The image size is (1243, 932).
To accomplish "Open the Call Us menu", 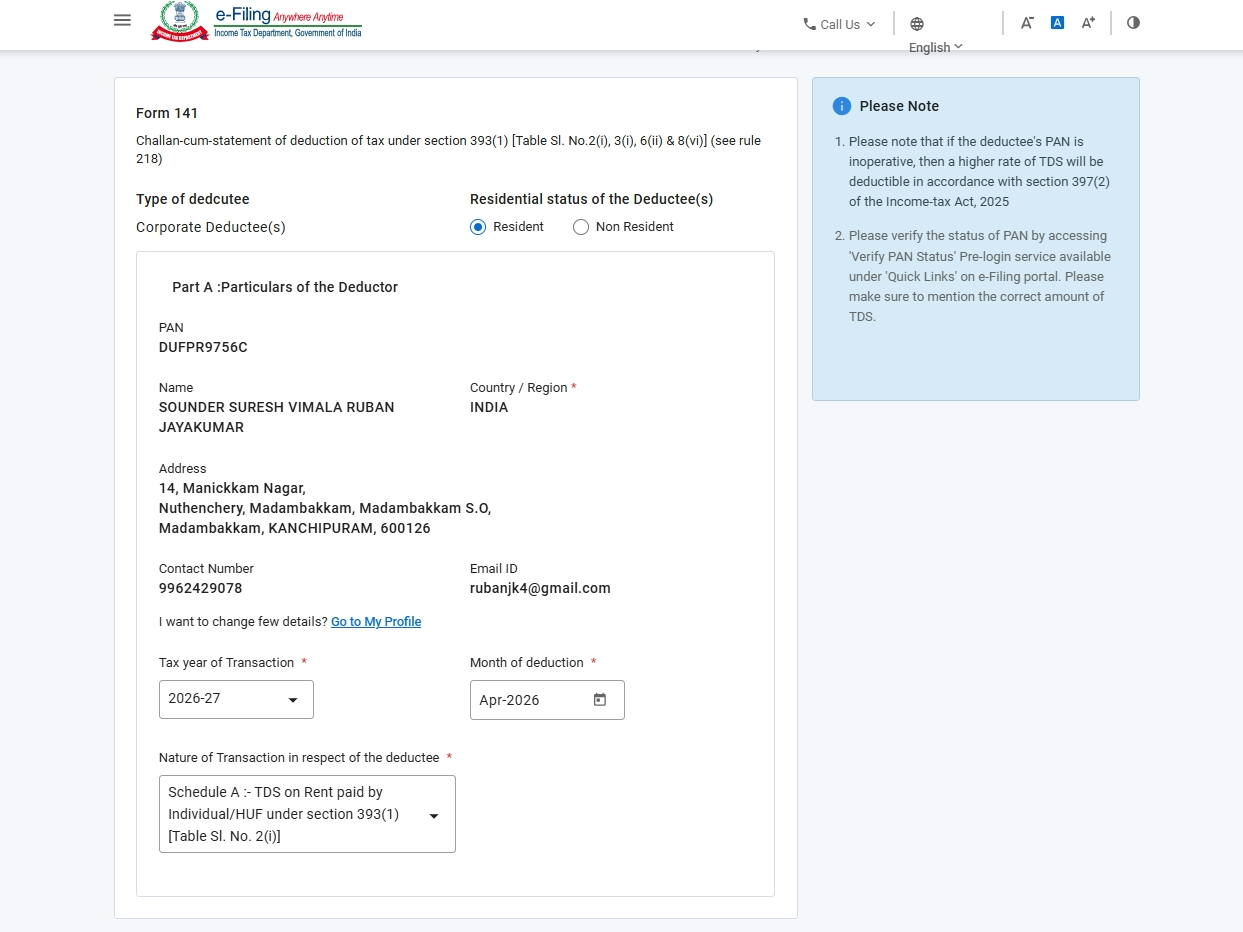I will [839, 24].
